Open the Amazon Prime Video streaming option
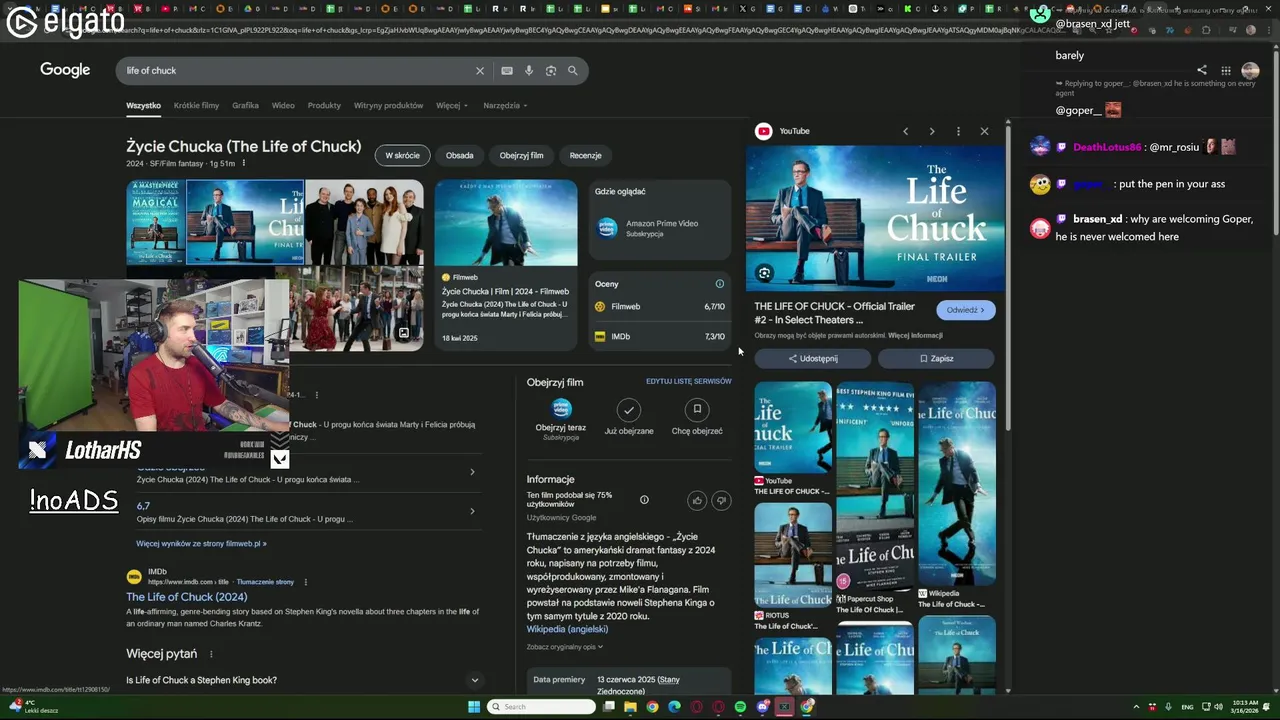Screen dimensions: 1280x720 click(660, 228)
